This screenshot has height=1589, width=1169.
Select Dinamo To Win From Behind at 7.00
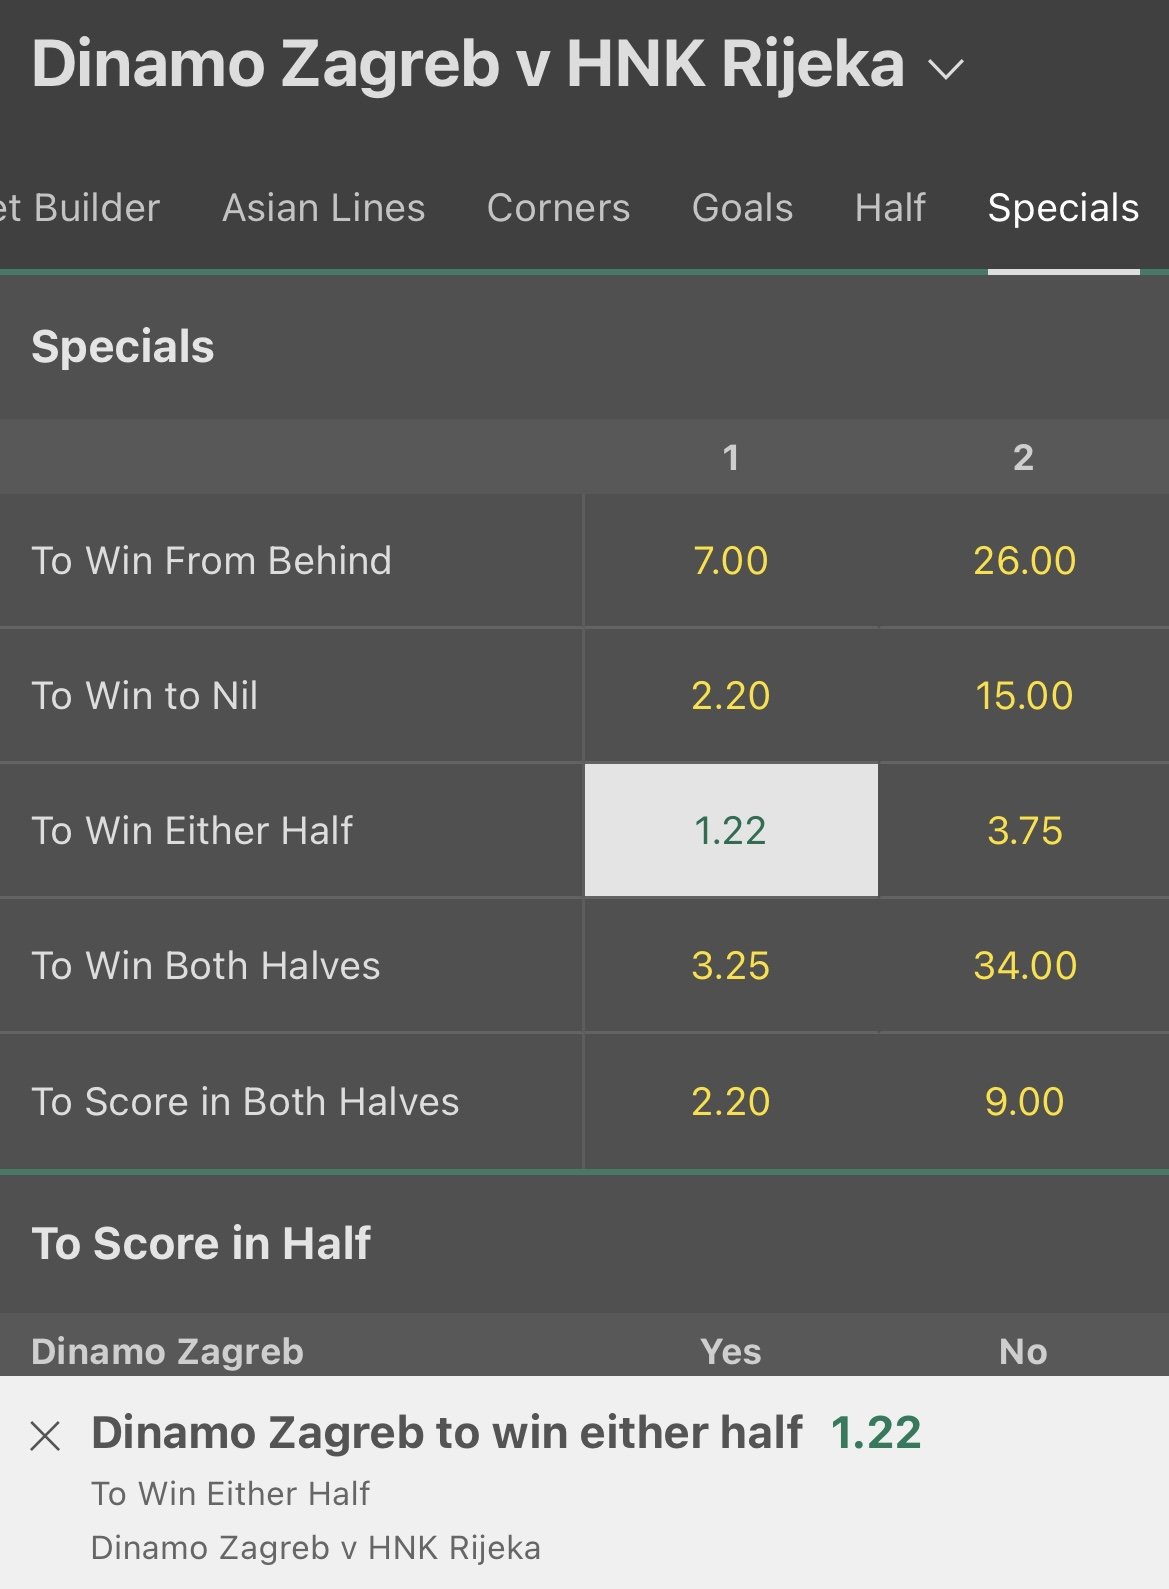731,560
